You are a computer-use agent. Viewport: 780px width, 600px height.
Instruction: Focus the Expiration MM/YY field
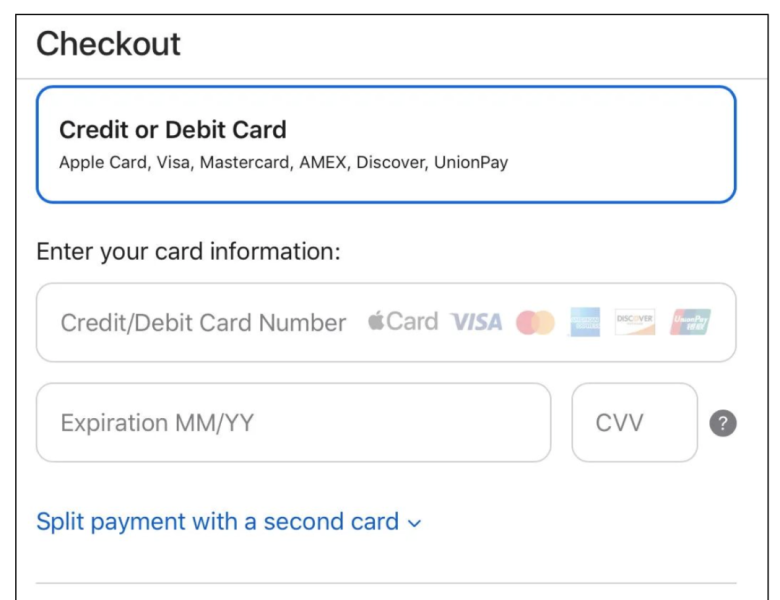pyautogui.click(x=293, y=422)
